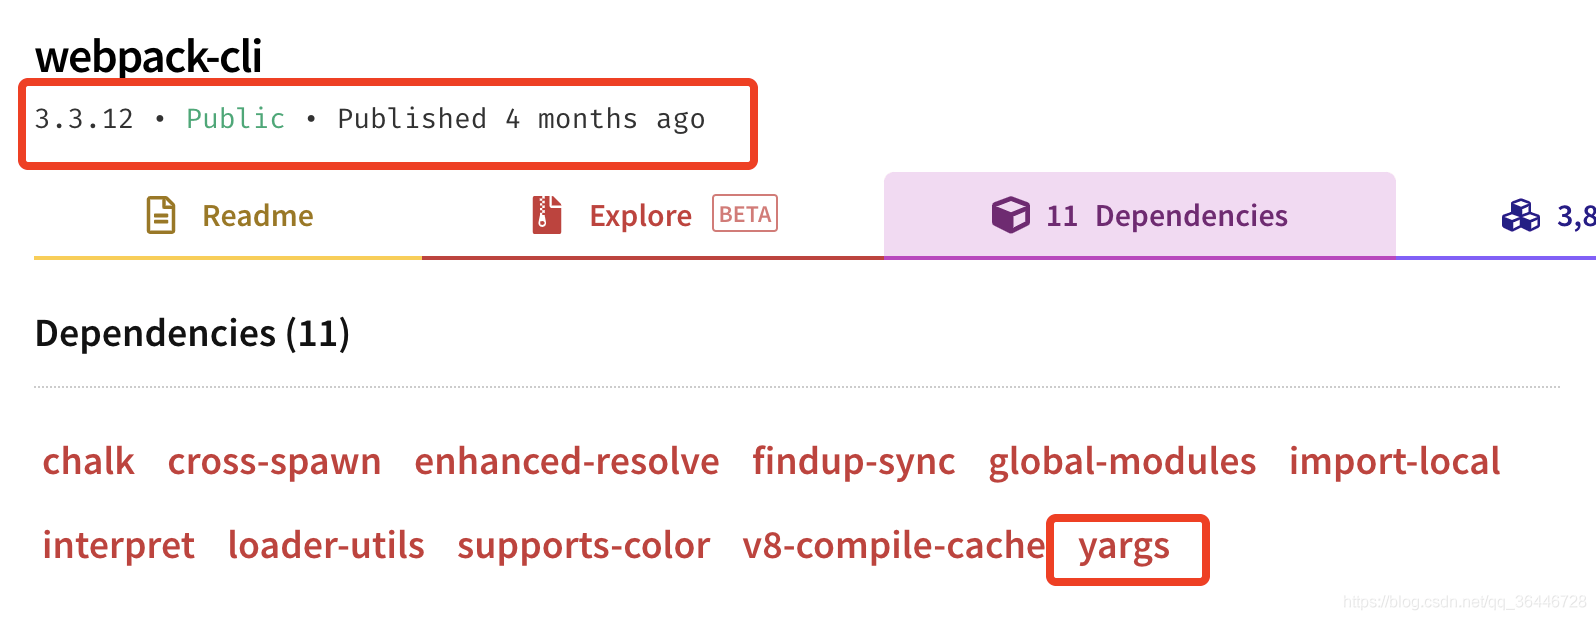Visit the global-modules package page
The height and width of the screenshot is (620, 1596).
coord(1122,463)
